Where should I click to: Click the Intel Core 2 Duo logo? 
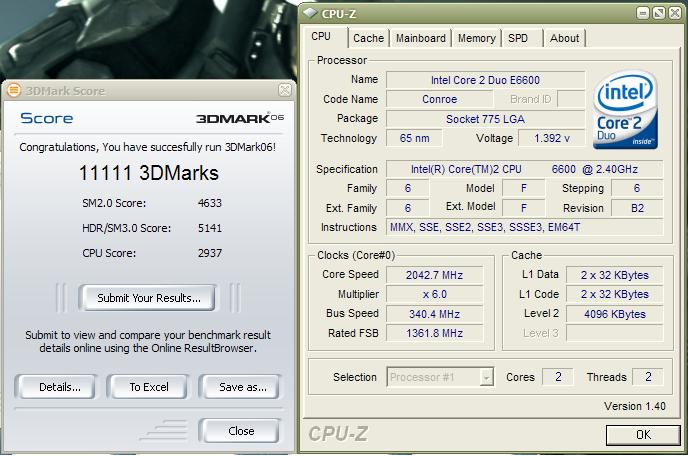click(625, 110)
